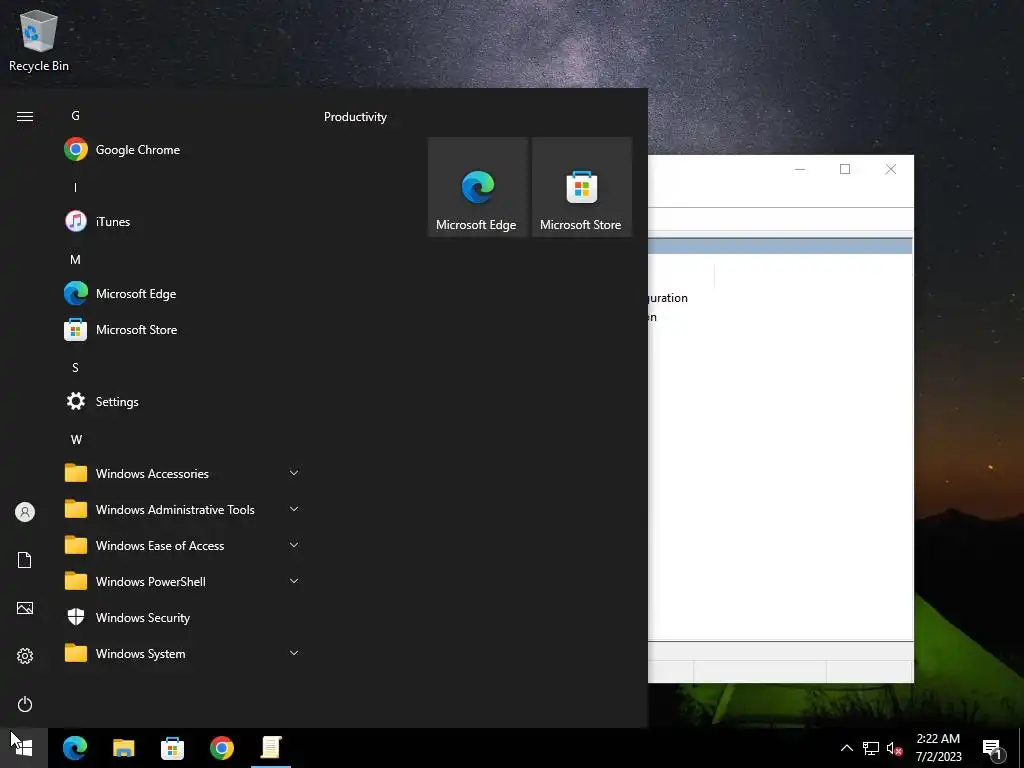The height and width of the screenshot is (768, 1024).
Task: Expand the Windows Administrative Tools chevron
Action: click(294, 509)
